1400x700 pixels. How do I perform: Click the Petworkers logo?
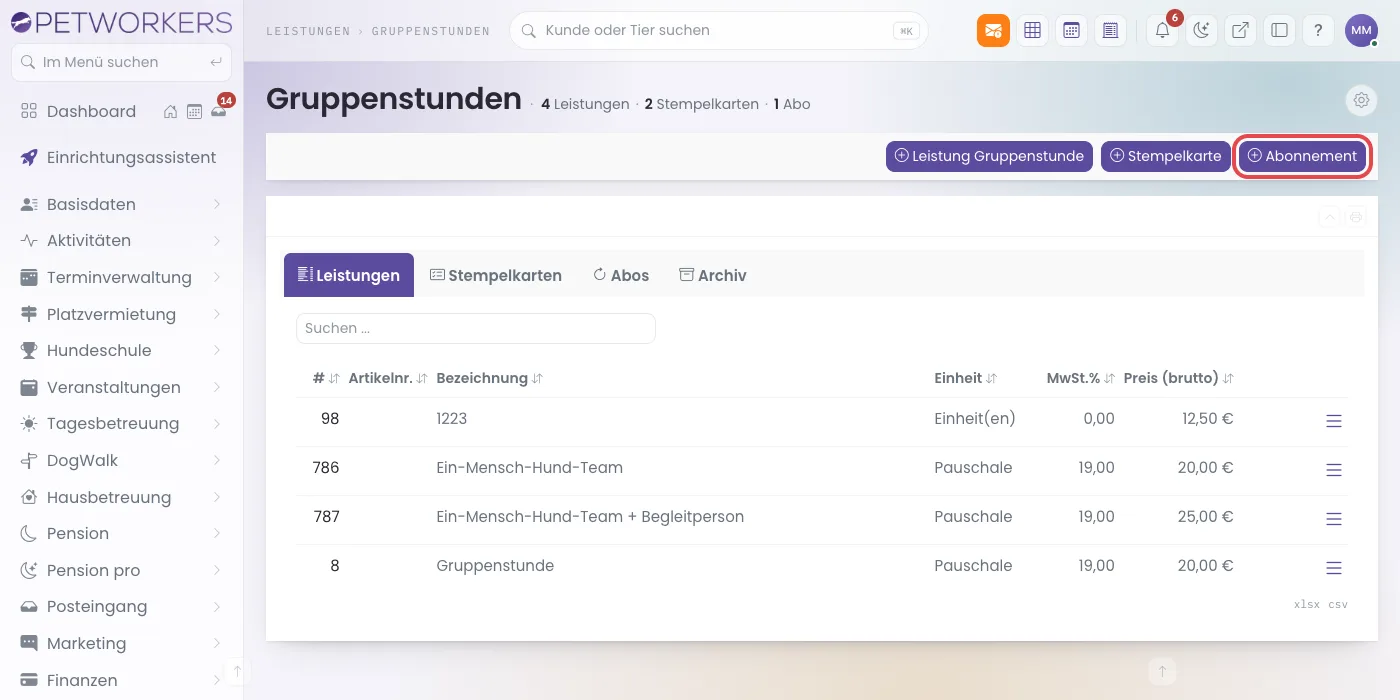tap(121, 22)
